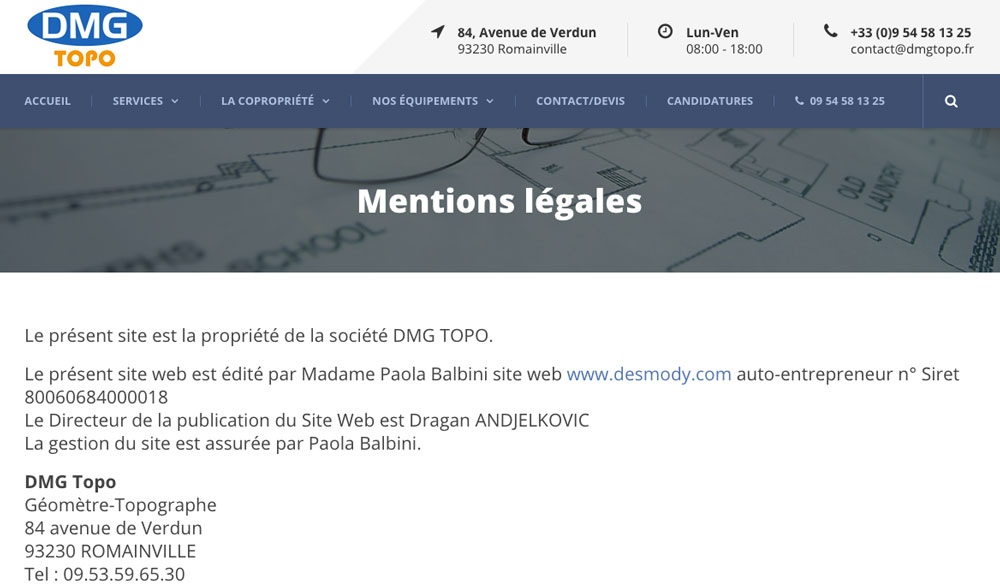The width and height of the screenshot is (1000, 587).
Task: Click the DMG Topo logo
Action: [x=85, y=36]
